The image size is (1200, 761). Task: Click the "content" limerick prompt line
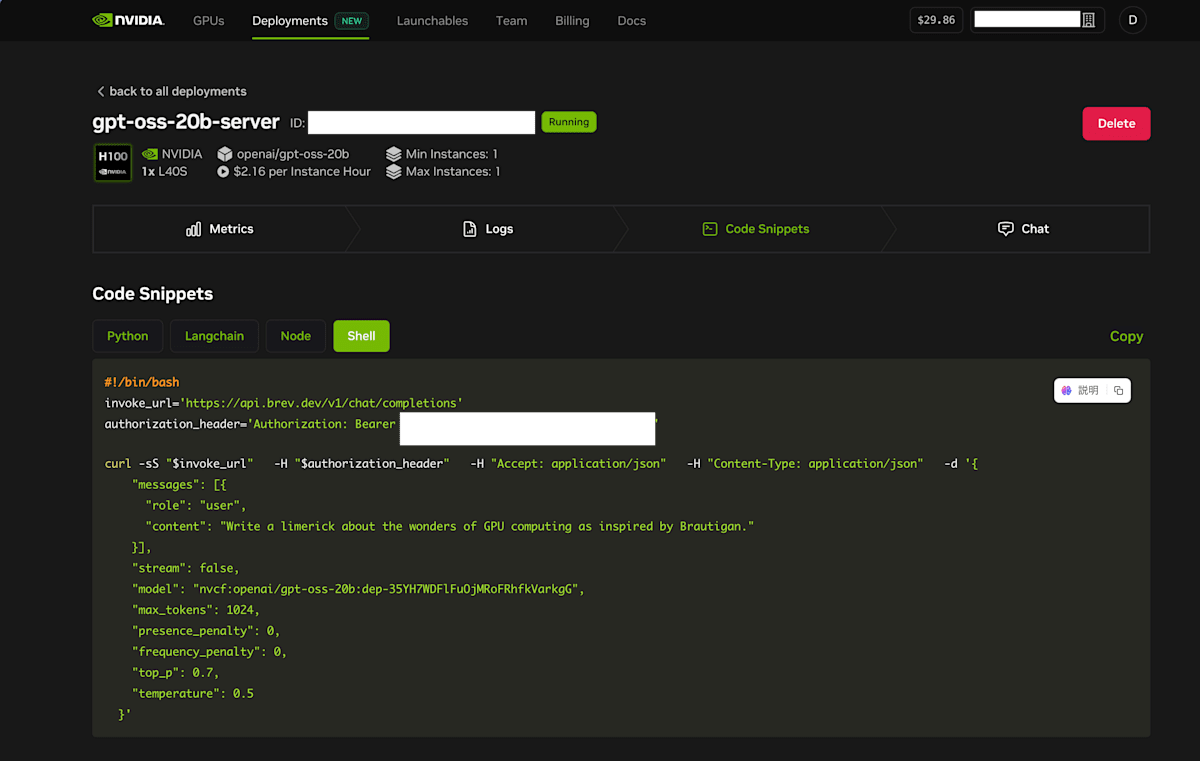click(450, 526)
